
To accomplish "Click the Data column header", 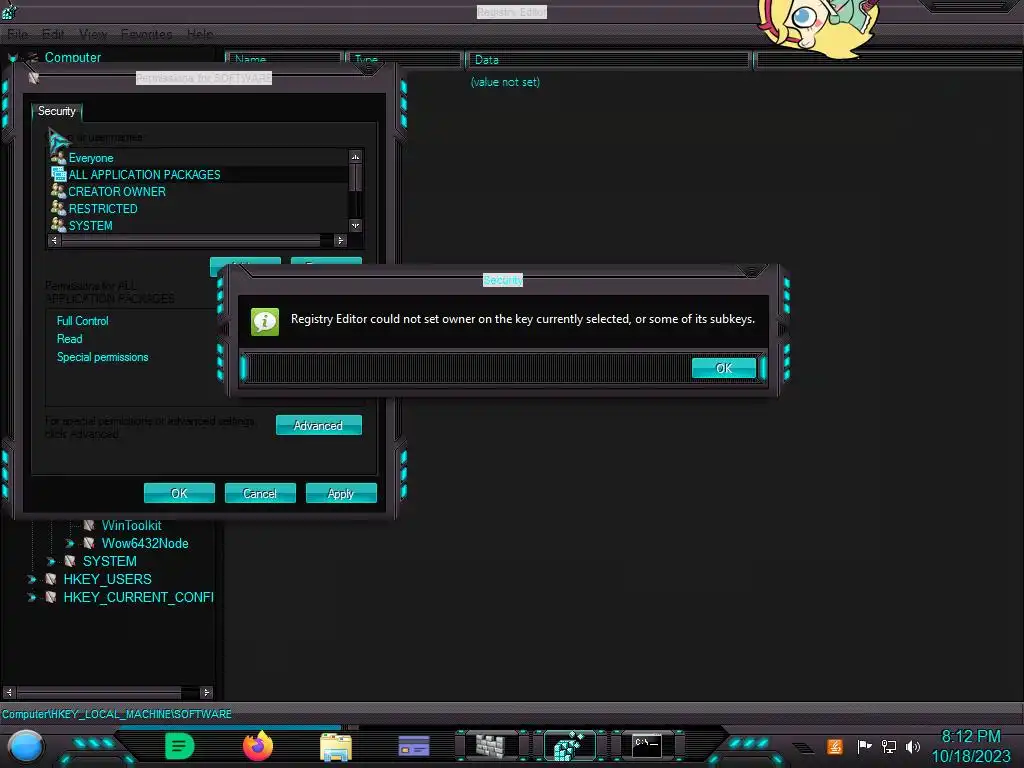I will pos(607,59).
